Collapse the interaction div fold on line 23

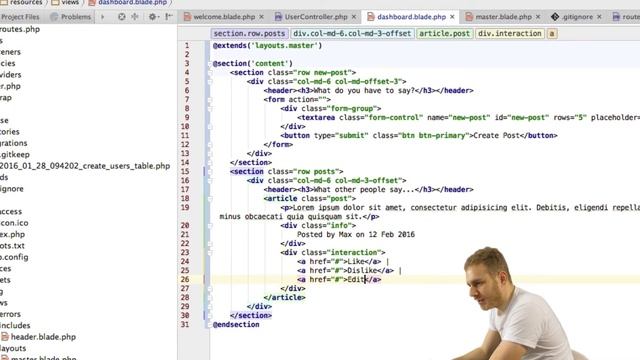click(210, 253)
